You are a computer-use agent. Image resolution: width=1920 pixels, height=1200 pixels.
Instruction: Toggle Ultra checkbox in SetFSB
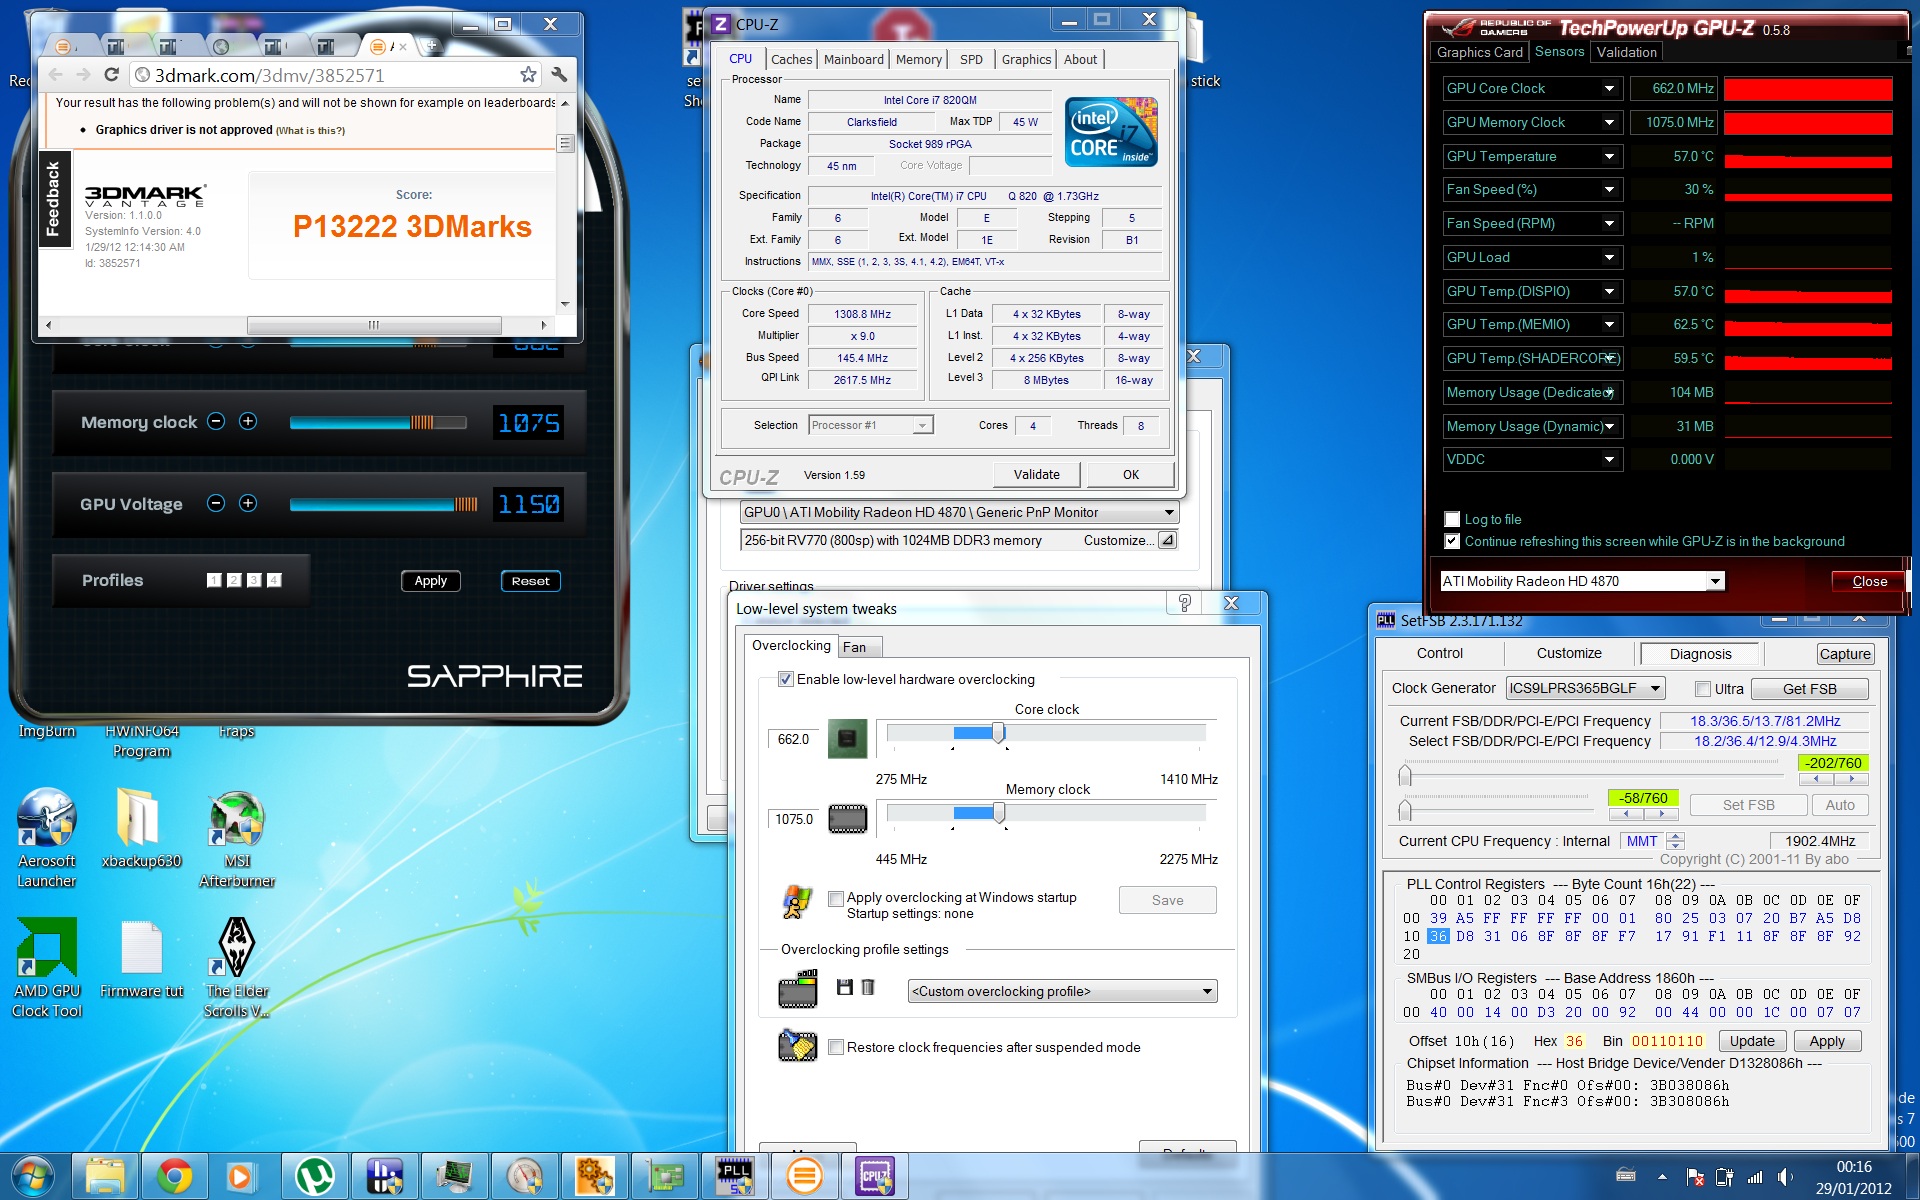(1703, 689)
